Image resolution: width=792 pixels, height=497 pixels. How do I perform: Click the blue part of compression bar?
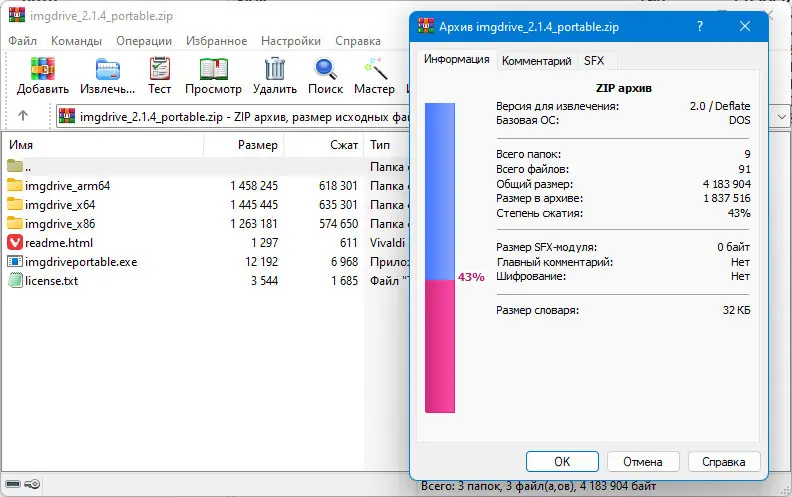click(439, 191)
